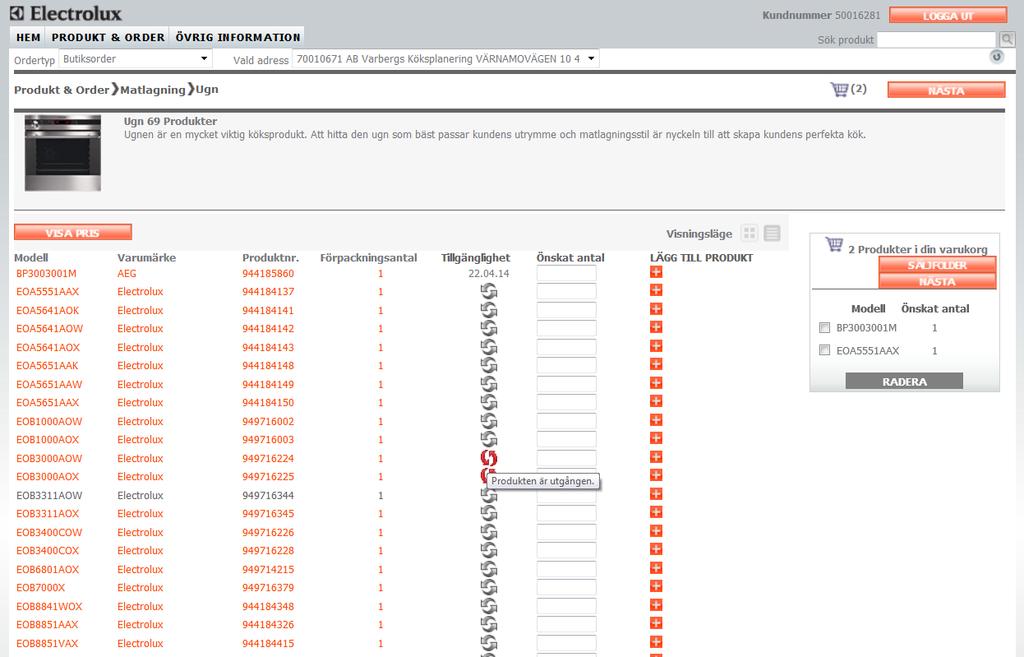Check availability icon for EOB3400COW
The height and width of the screenshot is (657, 1024).
tap(488, 532)
